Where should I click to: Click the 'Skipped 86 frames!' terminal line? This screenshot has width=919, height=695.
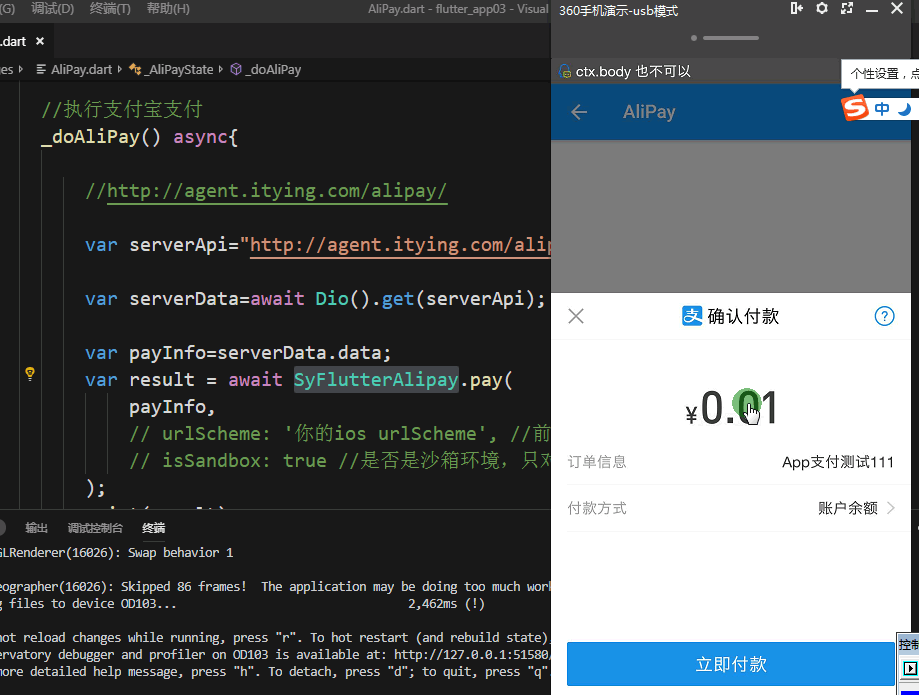(275, 587)
